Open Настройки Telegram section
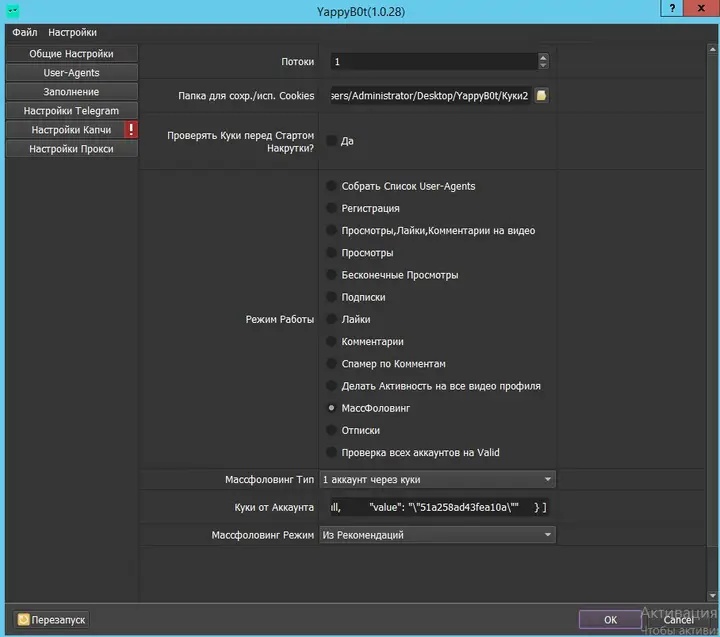This screenshot has height=637, width=720. [x=72, y=110]
